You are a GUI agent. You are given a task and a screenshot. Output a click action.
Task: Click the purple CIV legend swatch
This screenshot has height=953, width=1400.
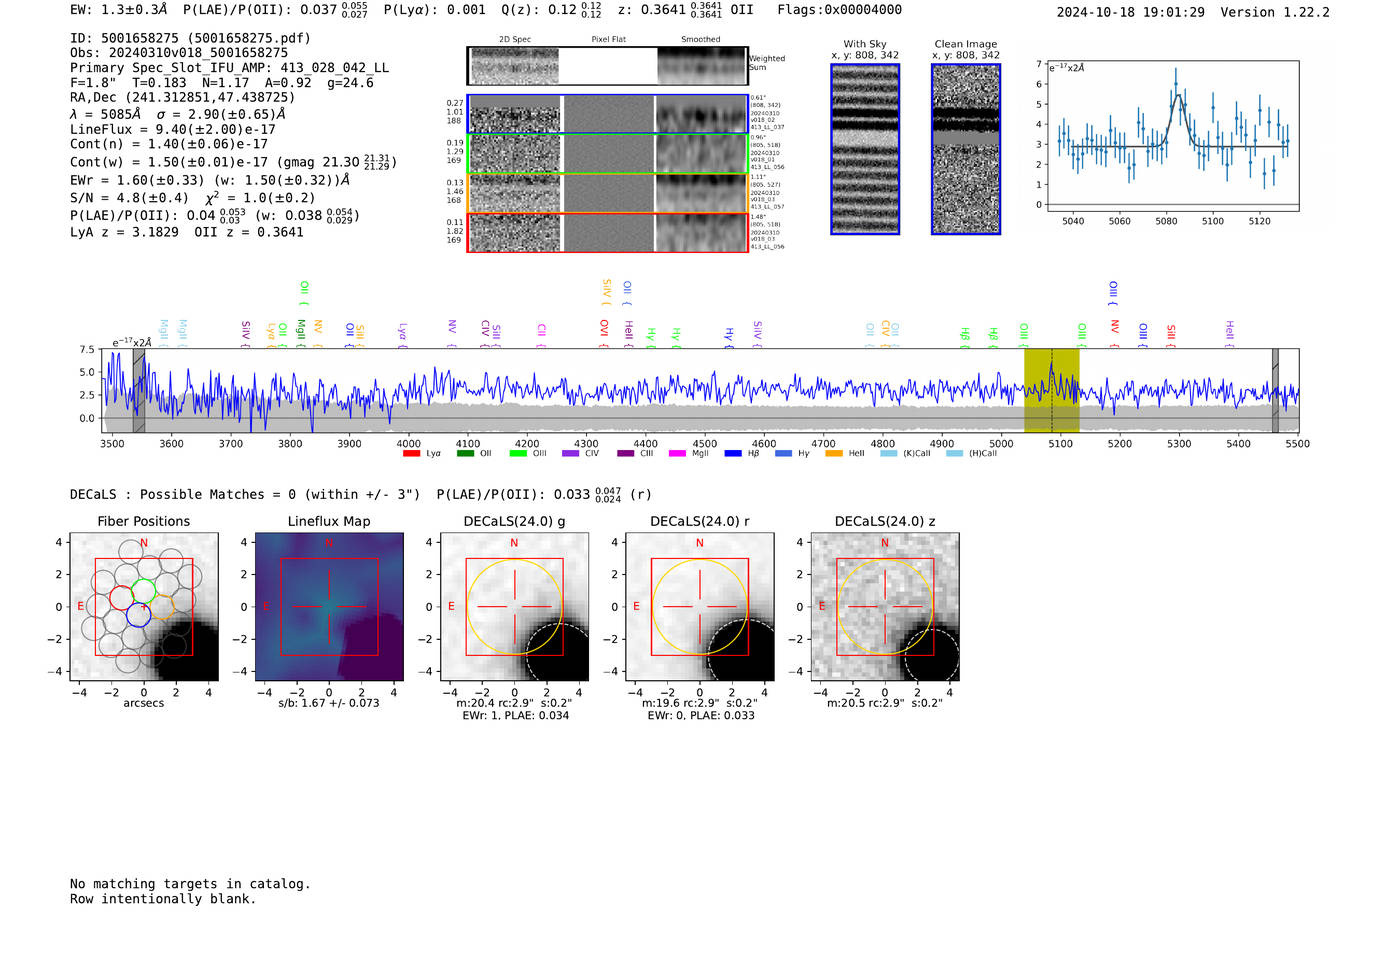pos(570,454)
